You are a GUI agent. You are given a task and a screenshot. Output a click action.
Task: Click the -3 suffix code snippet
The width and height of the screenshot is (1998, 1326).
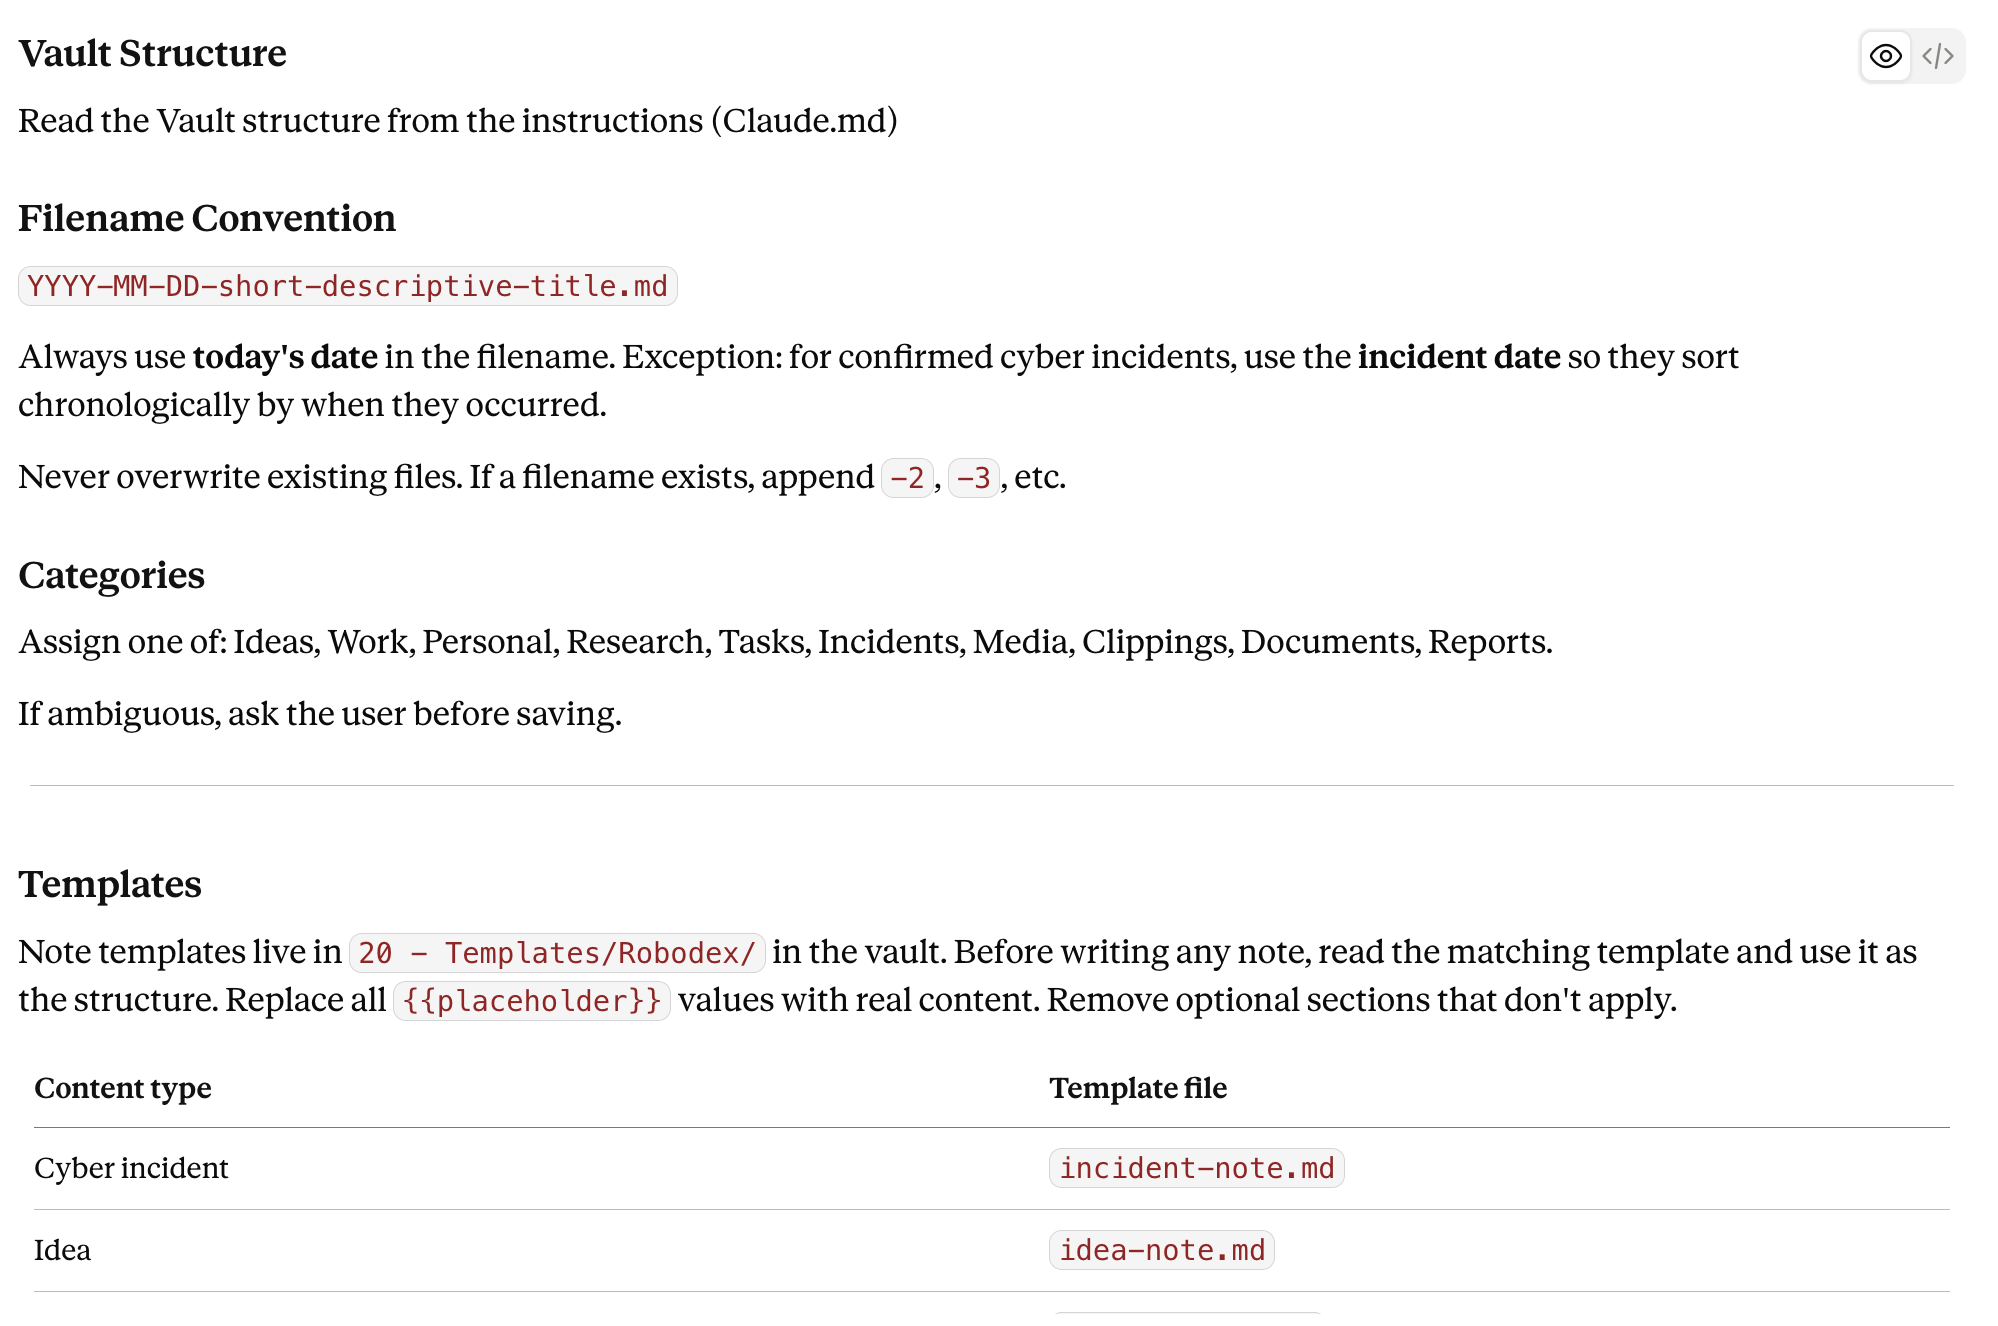click(x=973, y=478)
